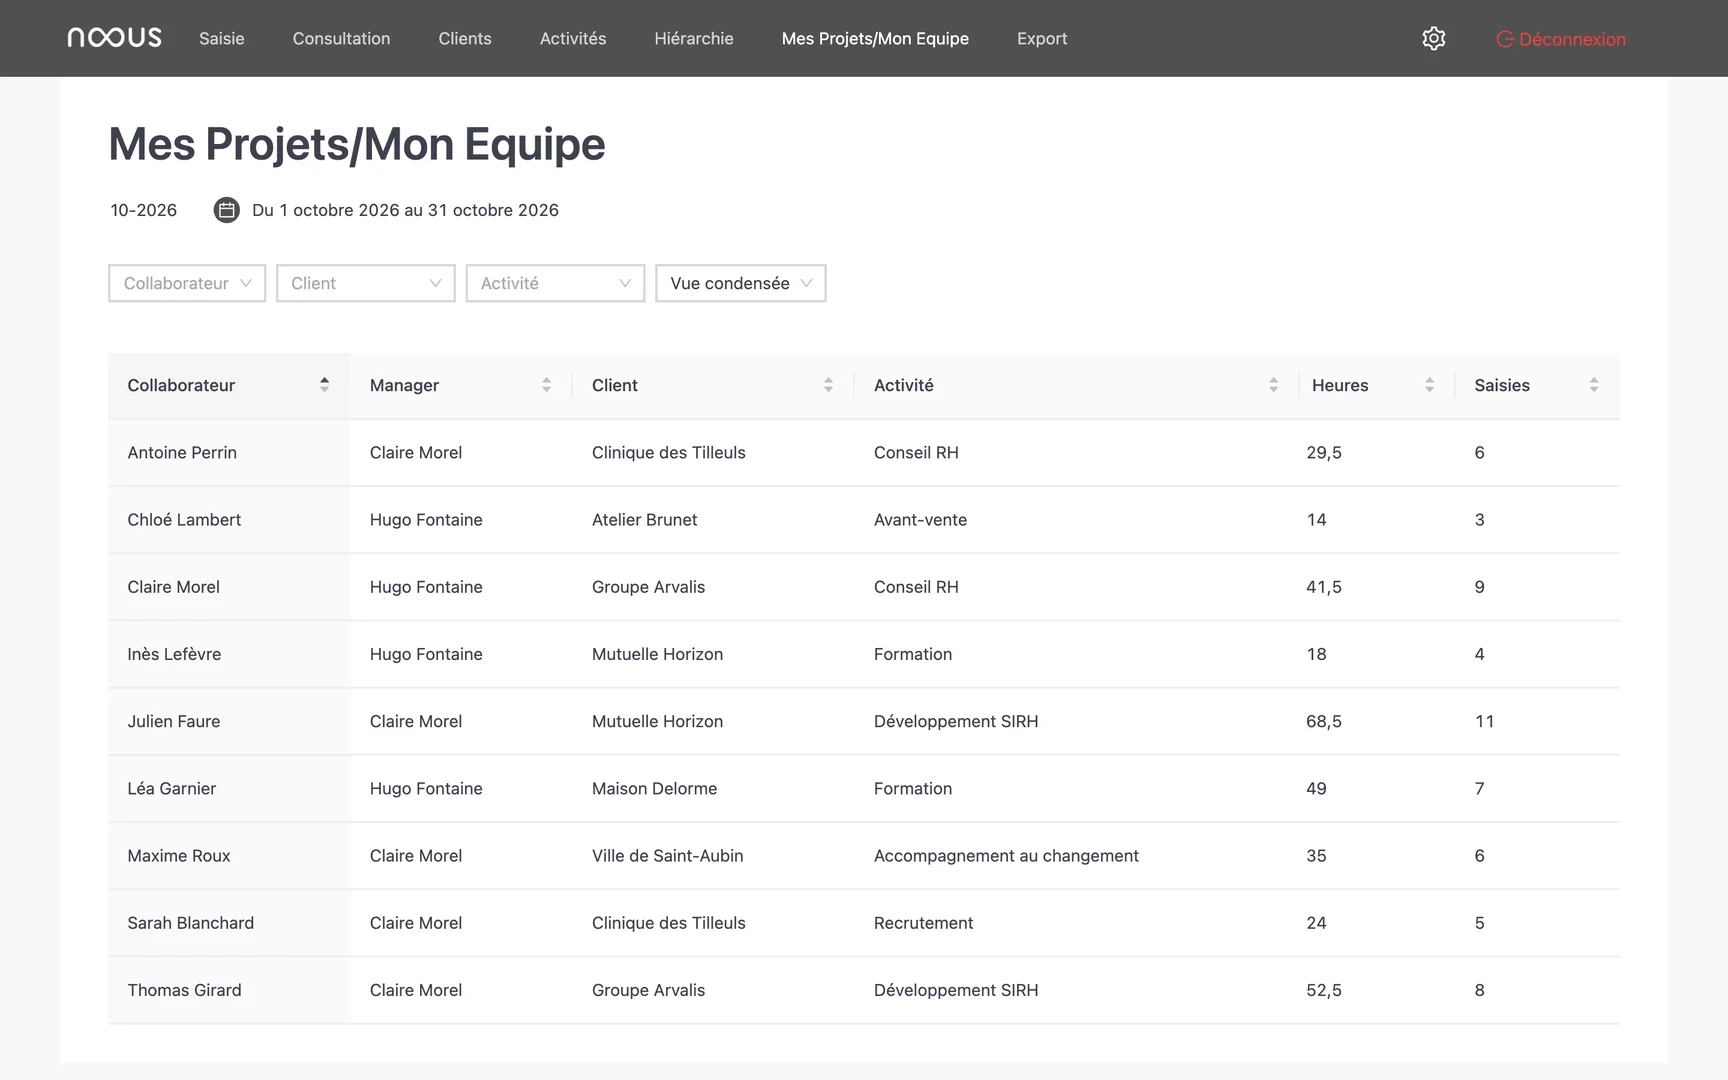This screenshot has width=1728, height=1080.
Task: Click the noous logo
Action: 114,38
